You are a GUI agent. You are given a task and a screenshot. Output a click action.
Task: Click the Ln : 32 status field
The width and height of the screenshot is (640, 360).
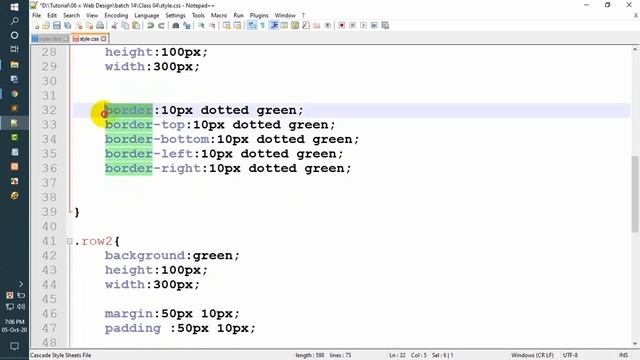click(x=397, y=355)
